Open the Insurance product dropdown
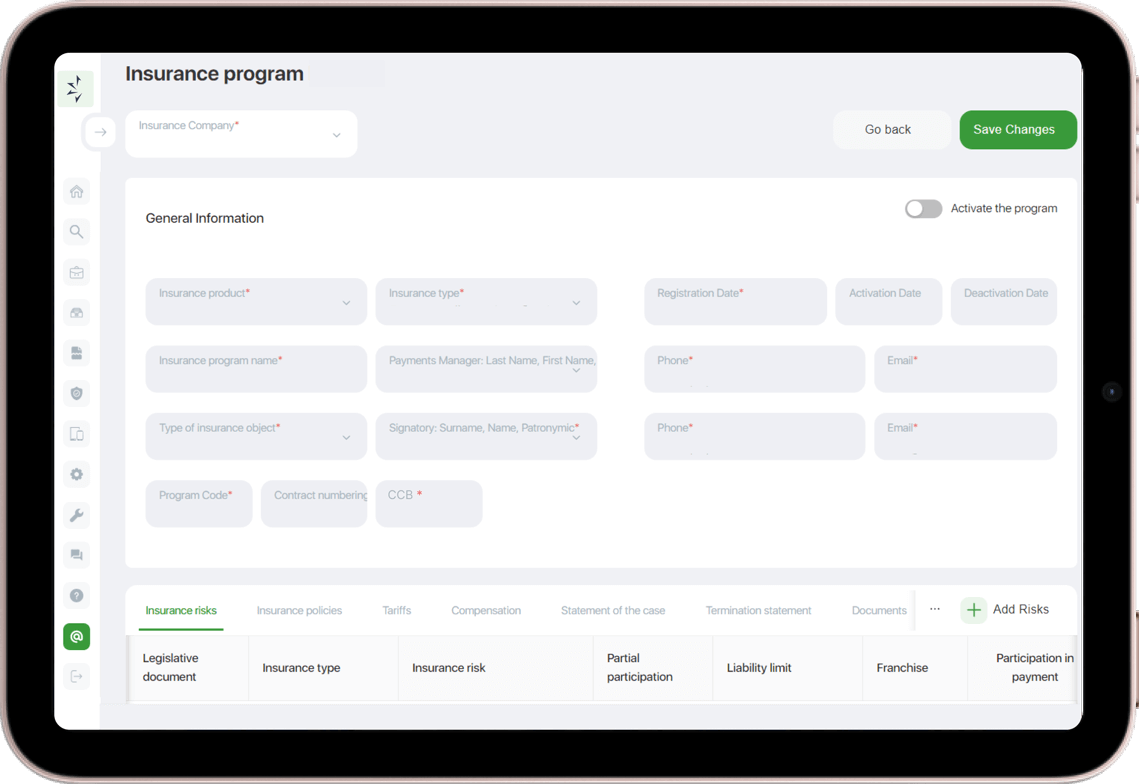The image size is (1139, 784). coord(256,302)
